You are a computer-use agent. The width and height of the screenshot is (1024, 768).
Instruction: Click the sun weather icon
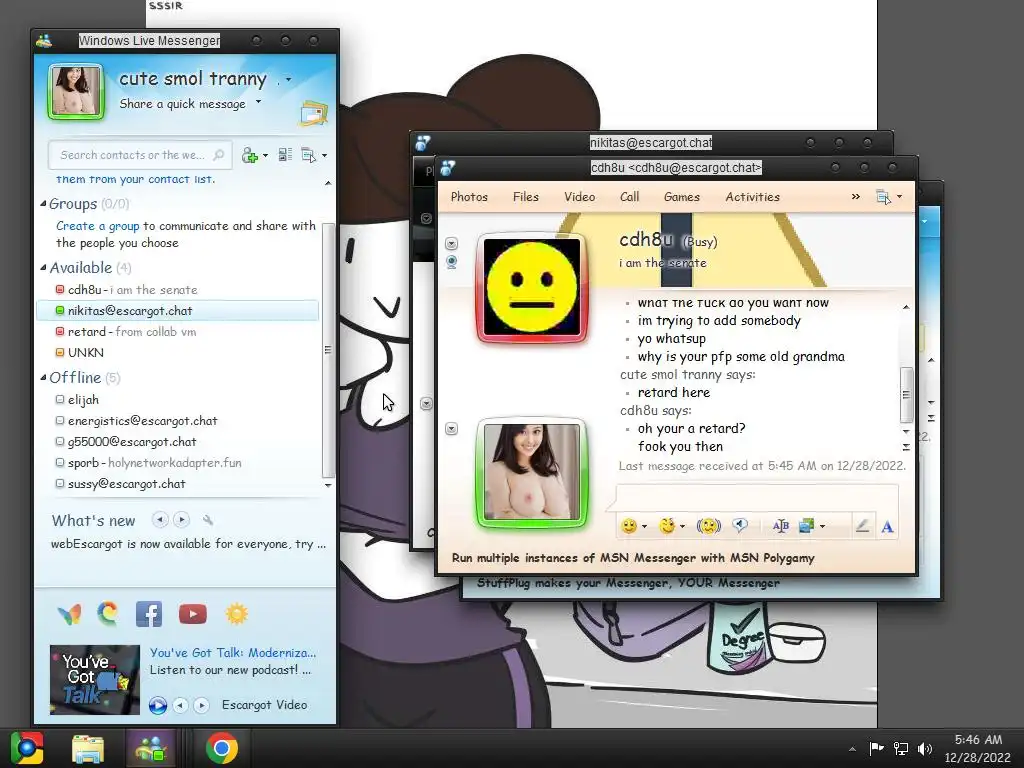236,614
